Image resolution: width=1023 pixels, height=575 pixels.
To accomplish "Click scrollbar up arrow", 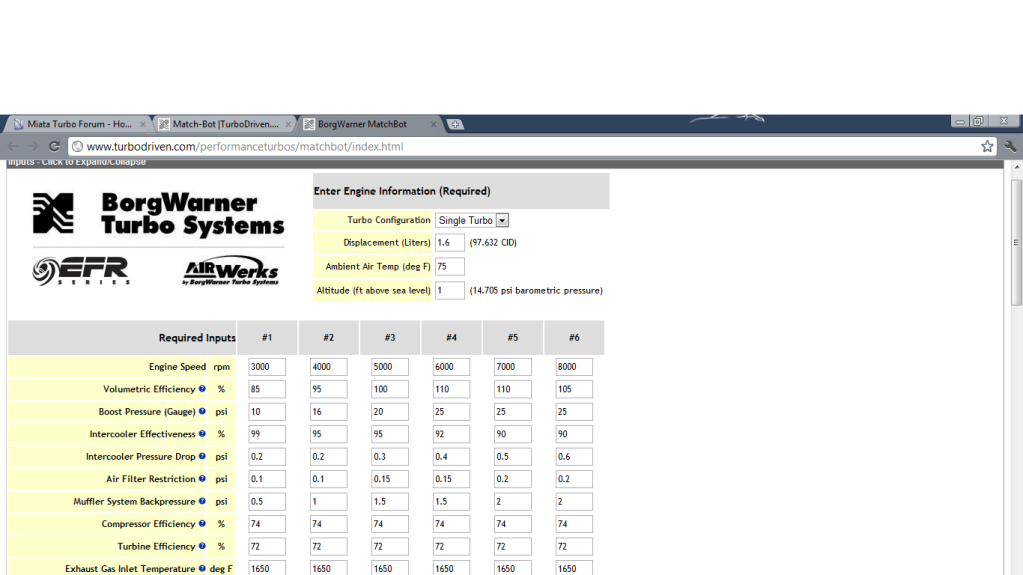I will pos(1016,167).
